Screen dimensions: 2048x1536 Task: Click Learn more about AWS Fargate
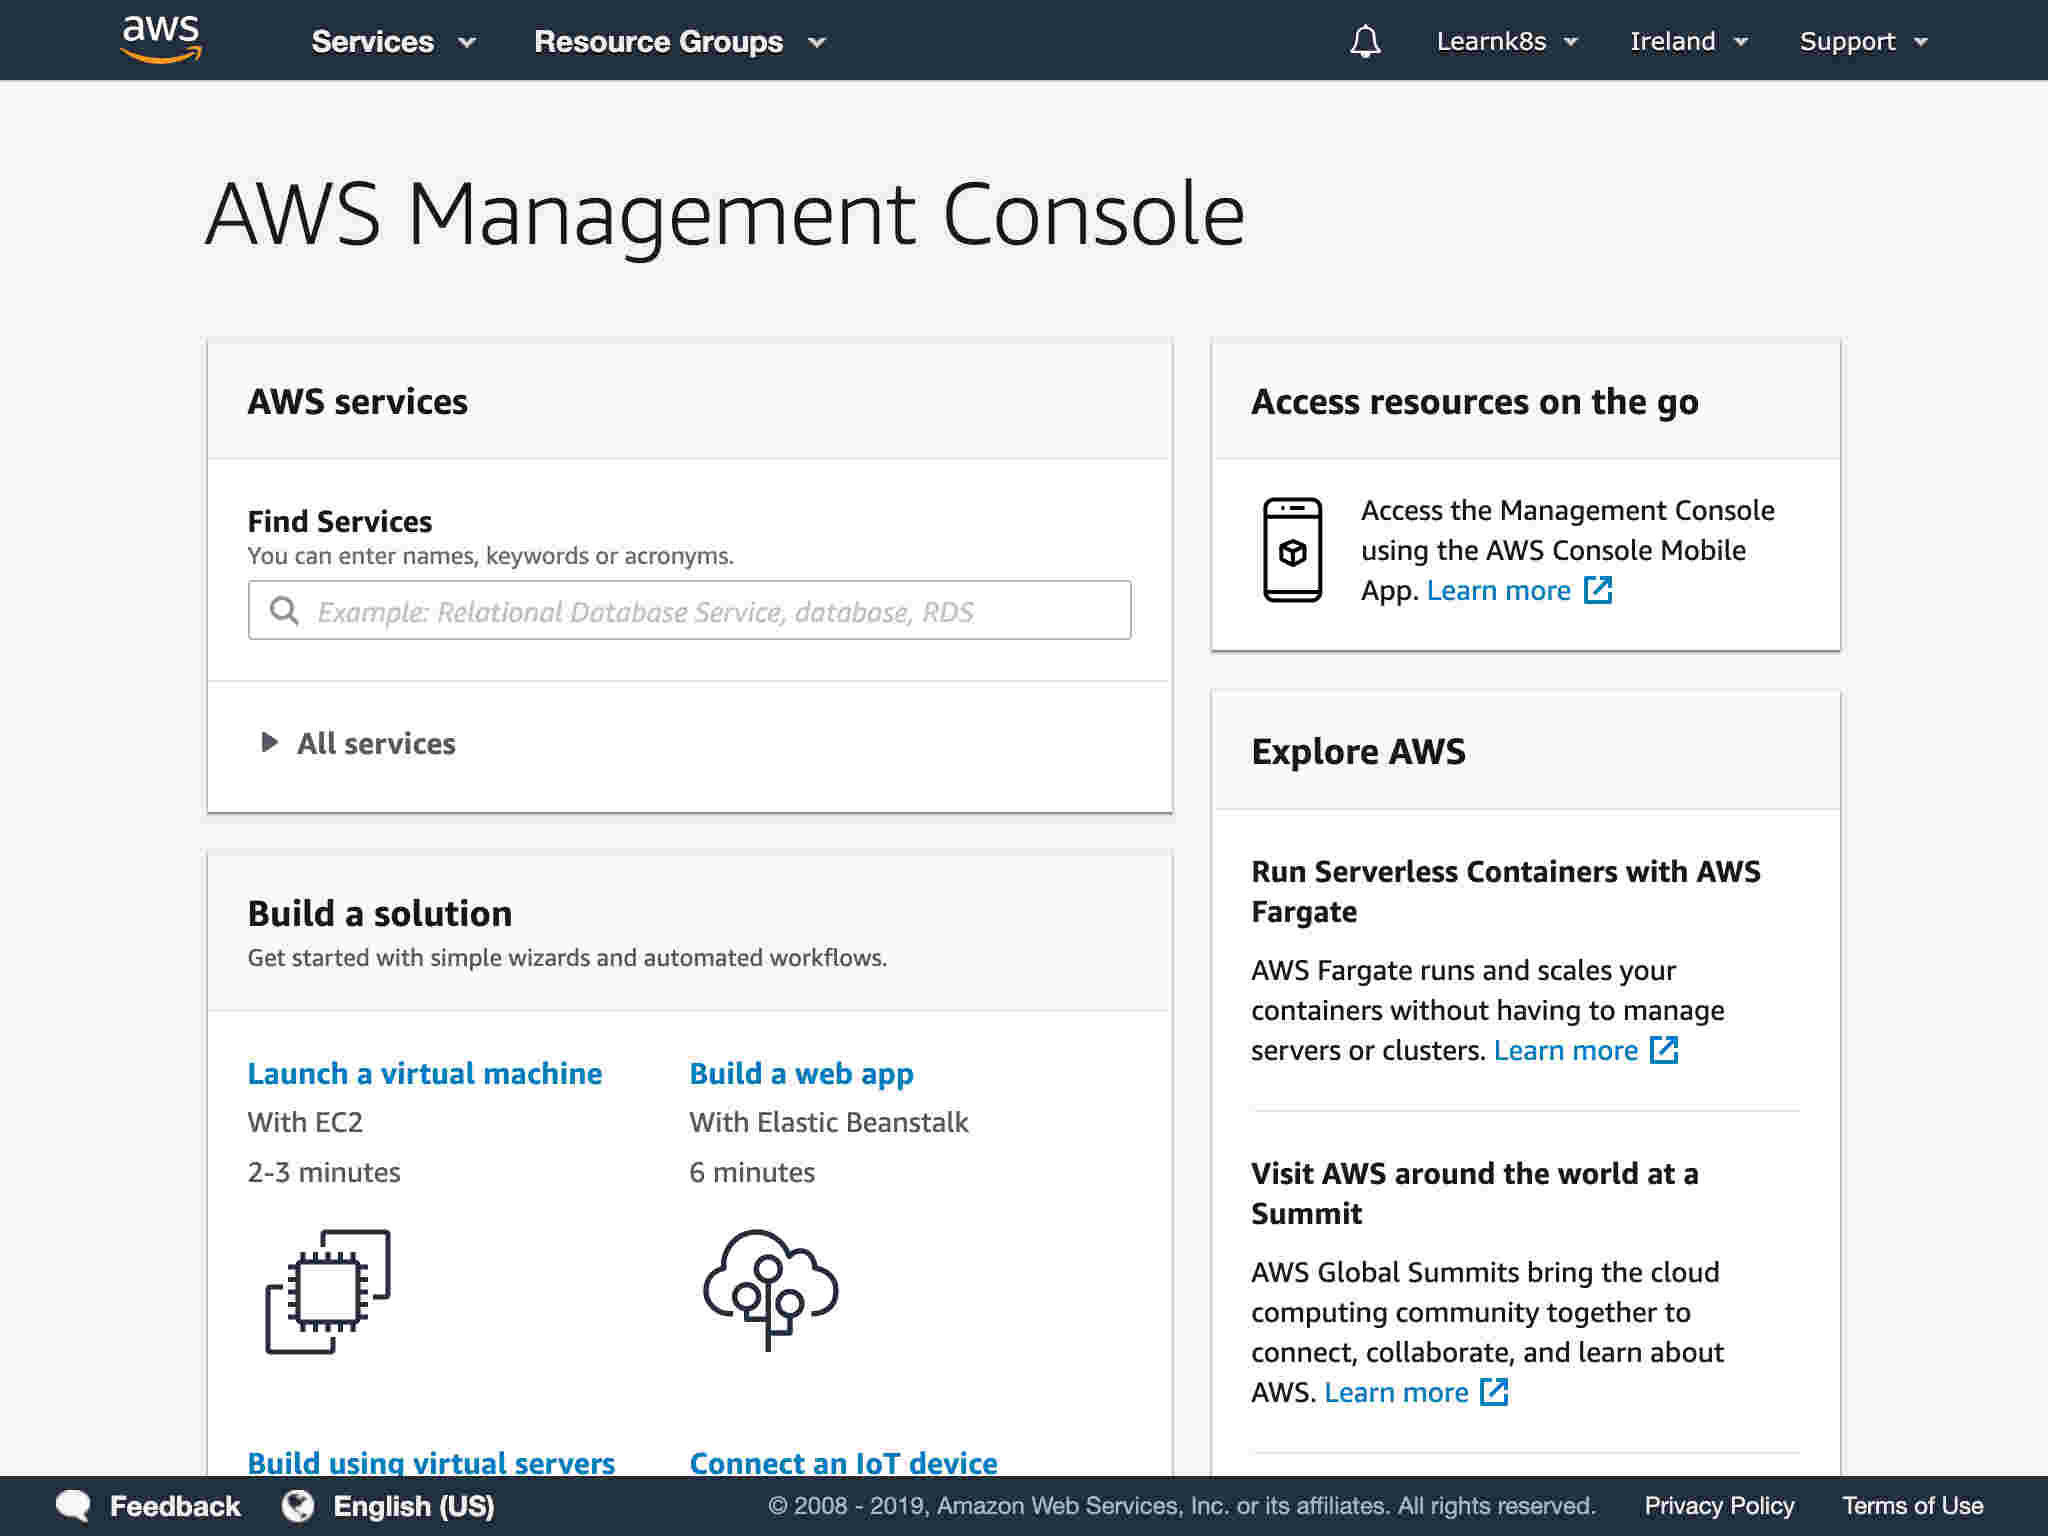click(x=1566, y=1050)
